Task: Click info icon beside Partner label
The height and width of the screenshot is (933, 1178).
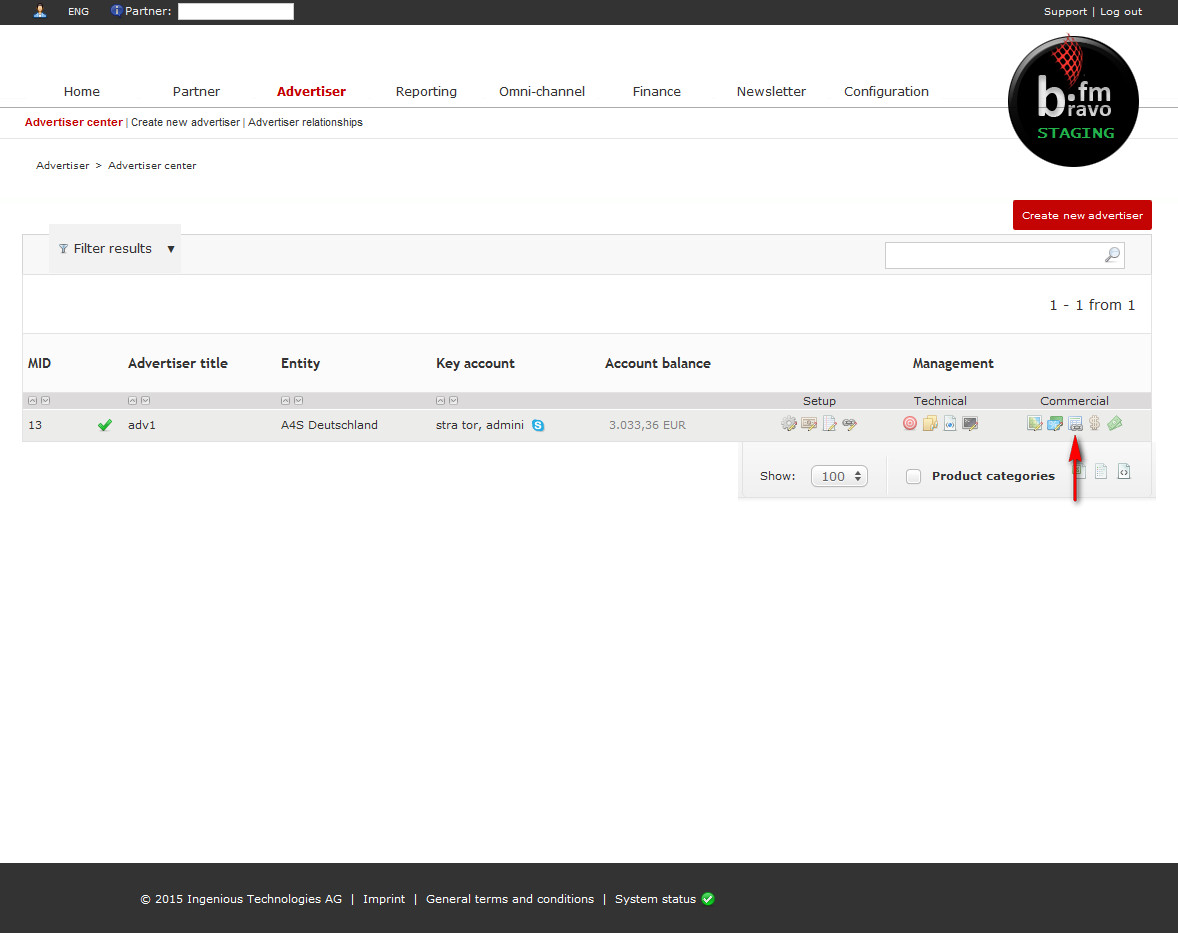Action: [116, 11]
